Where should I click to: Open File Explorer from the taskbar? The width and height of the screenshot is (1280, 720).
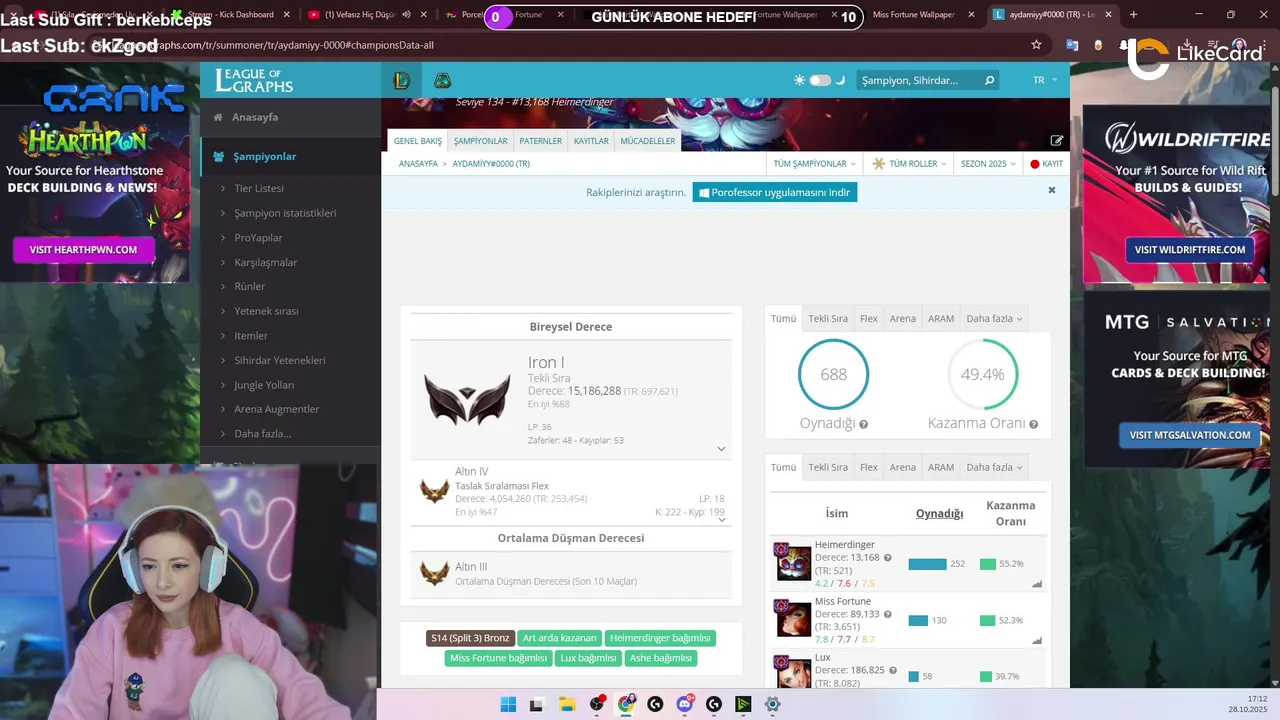[x=566, y=704]
